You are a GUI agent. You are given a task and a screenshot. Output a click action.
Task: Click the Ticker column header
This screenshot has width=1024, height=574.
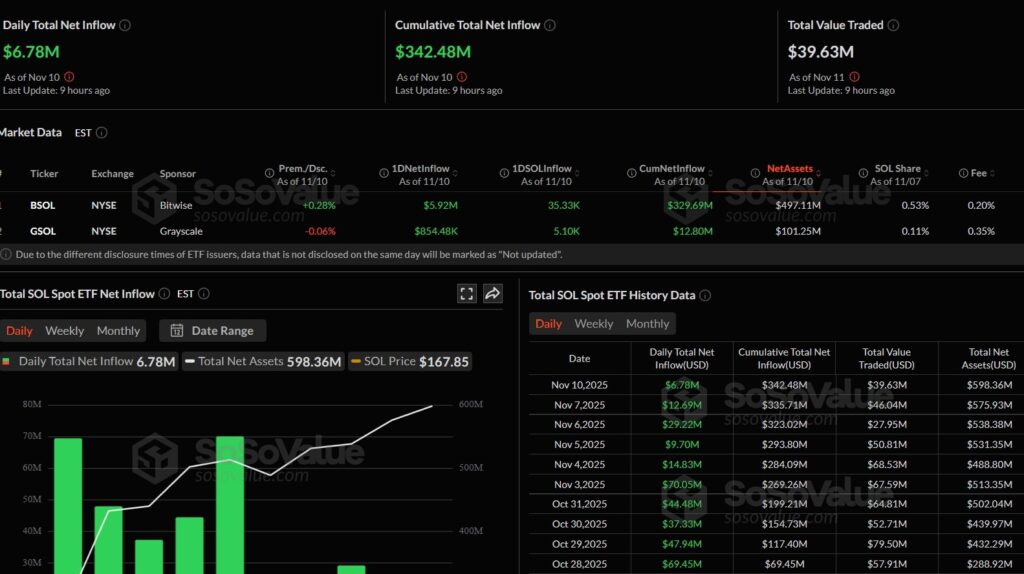(44, 173)
